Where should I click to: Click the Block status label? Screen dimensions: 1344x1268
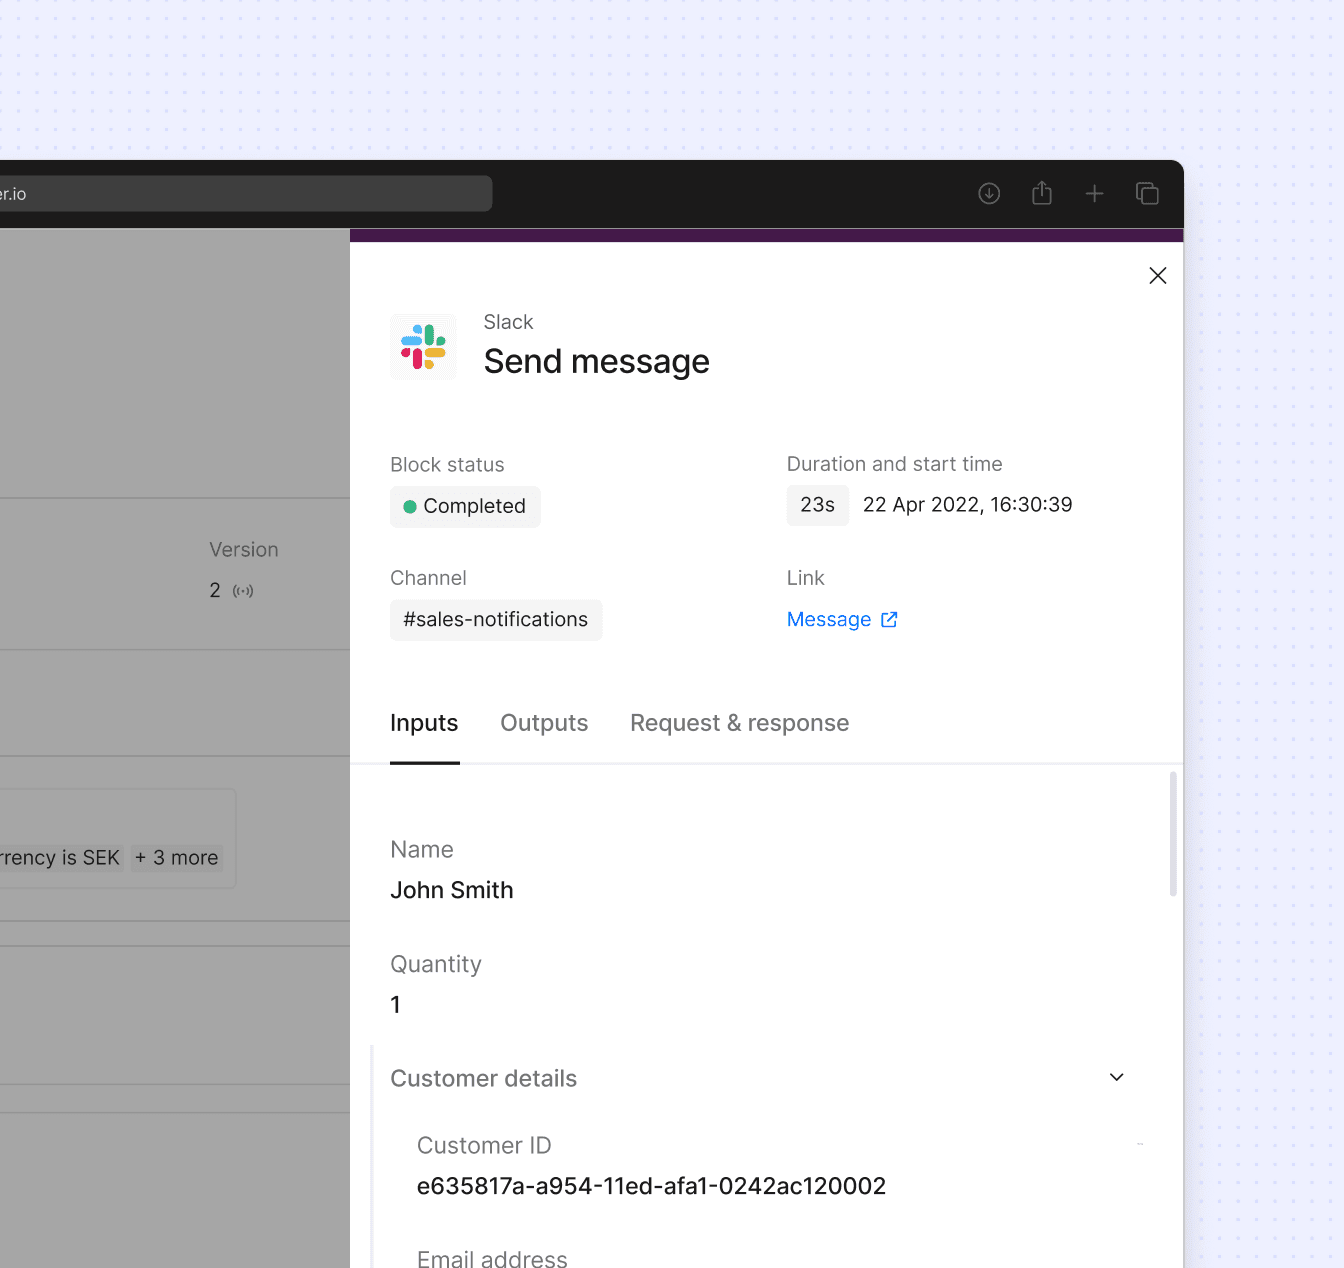tap(447, 465)
